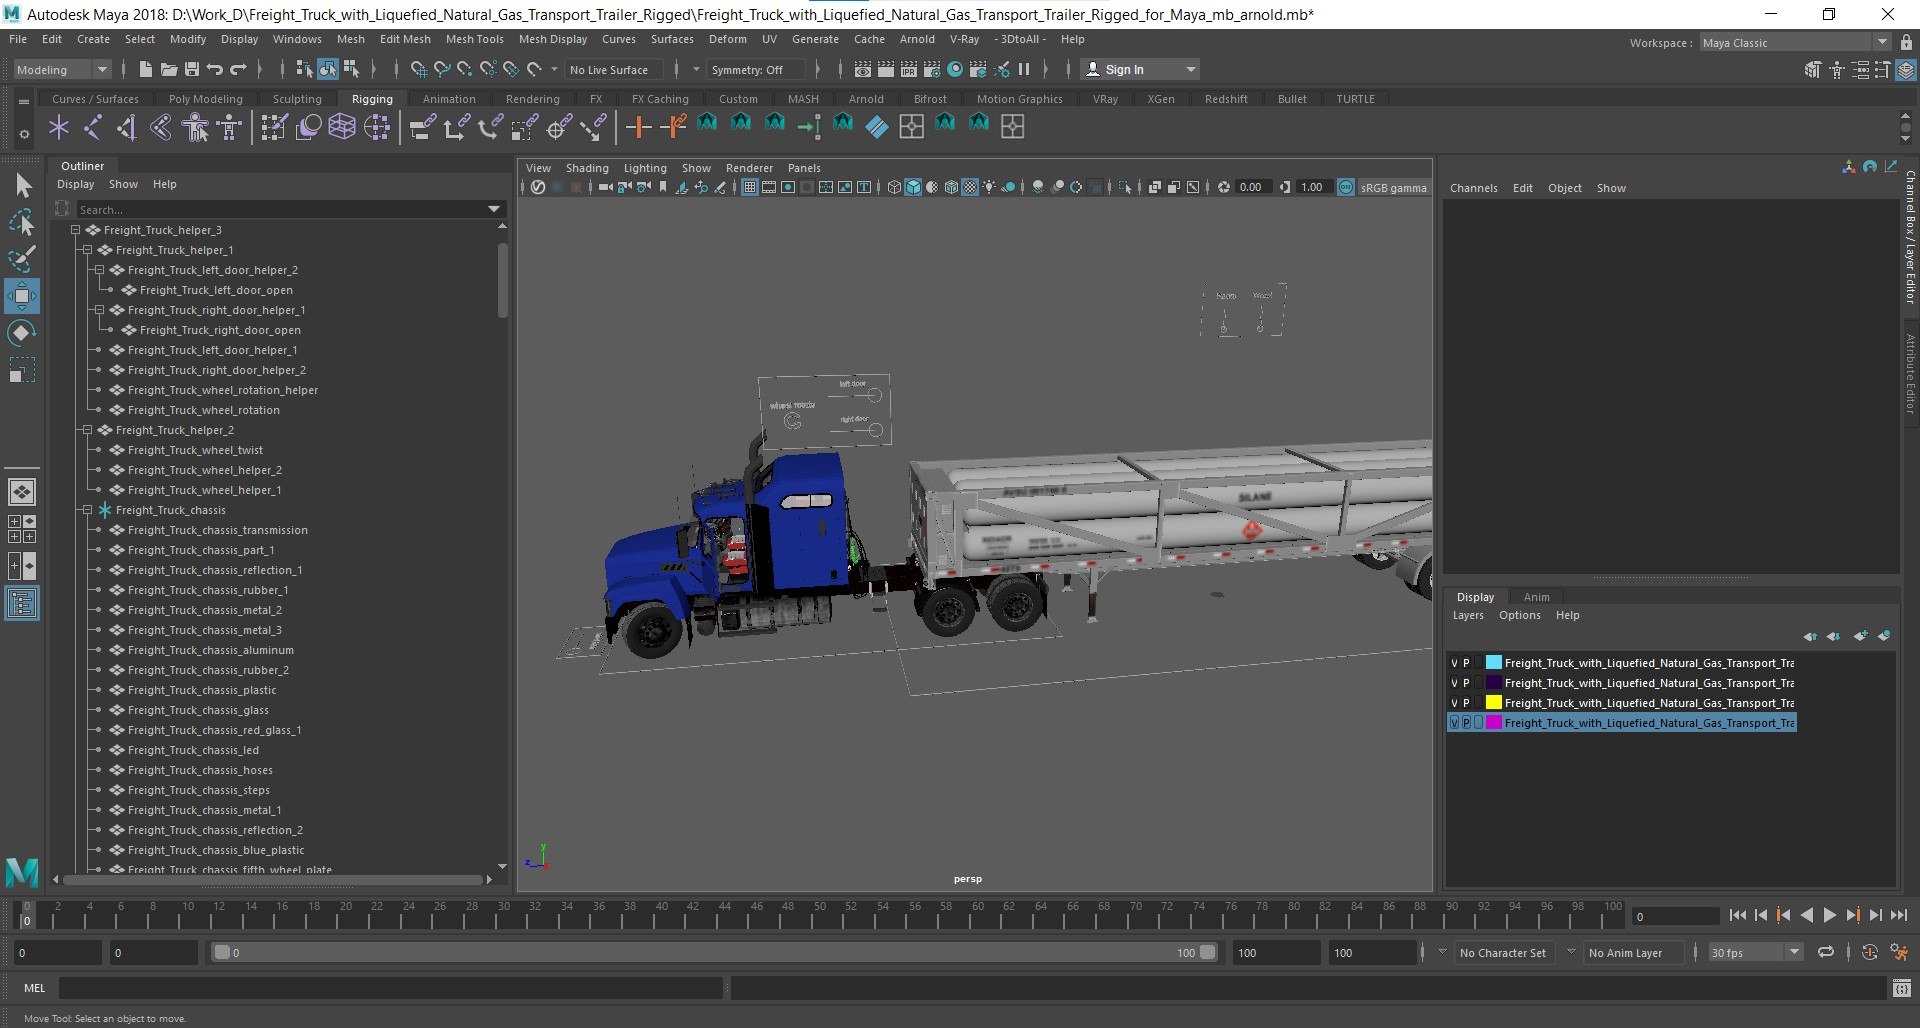Click No Character Set button
Image resolution: width=1920 pixels, height=1028 pixels.
1502,953
